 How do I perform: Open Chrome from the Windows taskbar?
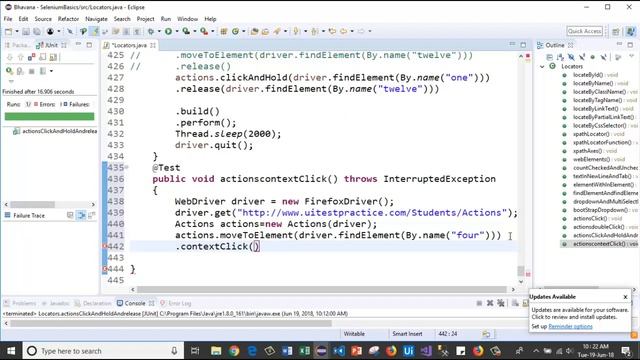pyautogui.click(x=234, y=351)
